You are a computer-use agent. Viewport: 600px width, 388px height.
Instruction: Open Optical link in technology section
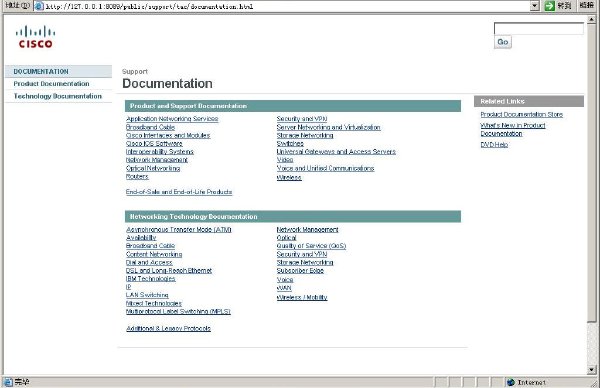point(287,238)
